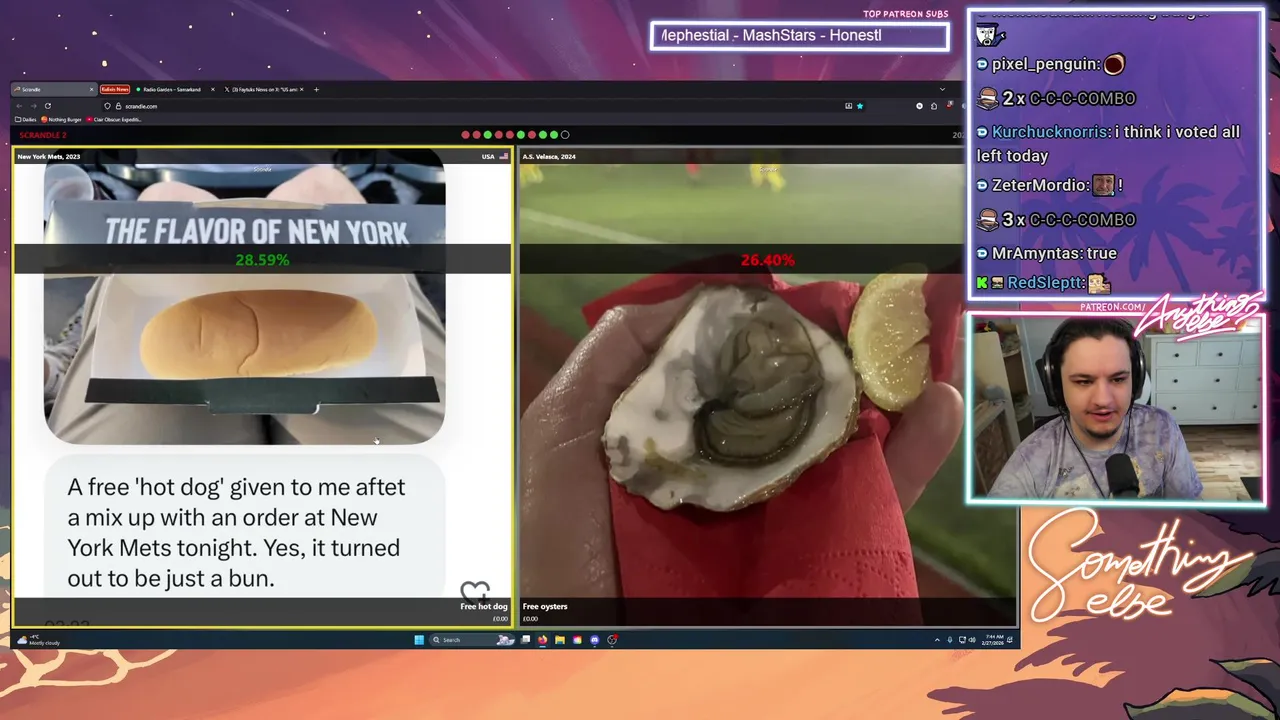Switch to Radio Garden – Samarkand tab
1280x720 pixels.
tap(175, 89)
